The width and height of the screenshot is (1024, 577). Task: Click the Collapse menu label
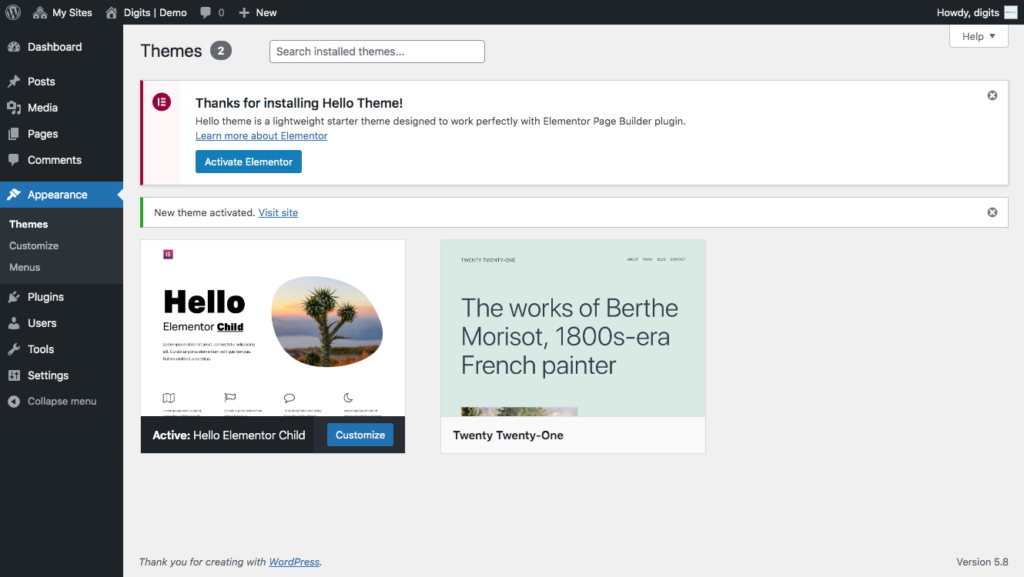(x=62, y=401)
